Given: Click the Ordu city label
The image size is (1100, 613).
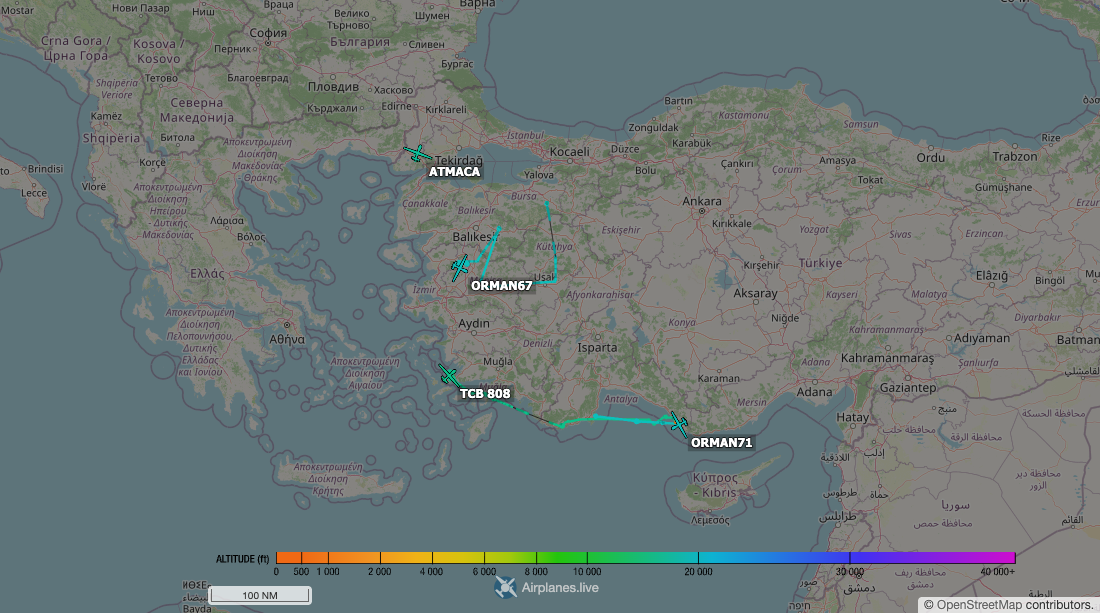Looking at the screenshot, I should pyautogui.click(x=931, y=158).
